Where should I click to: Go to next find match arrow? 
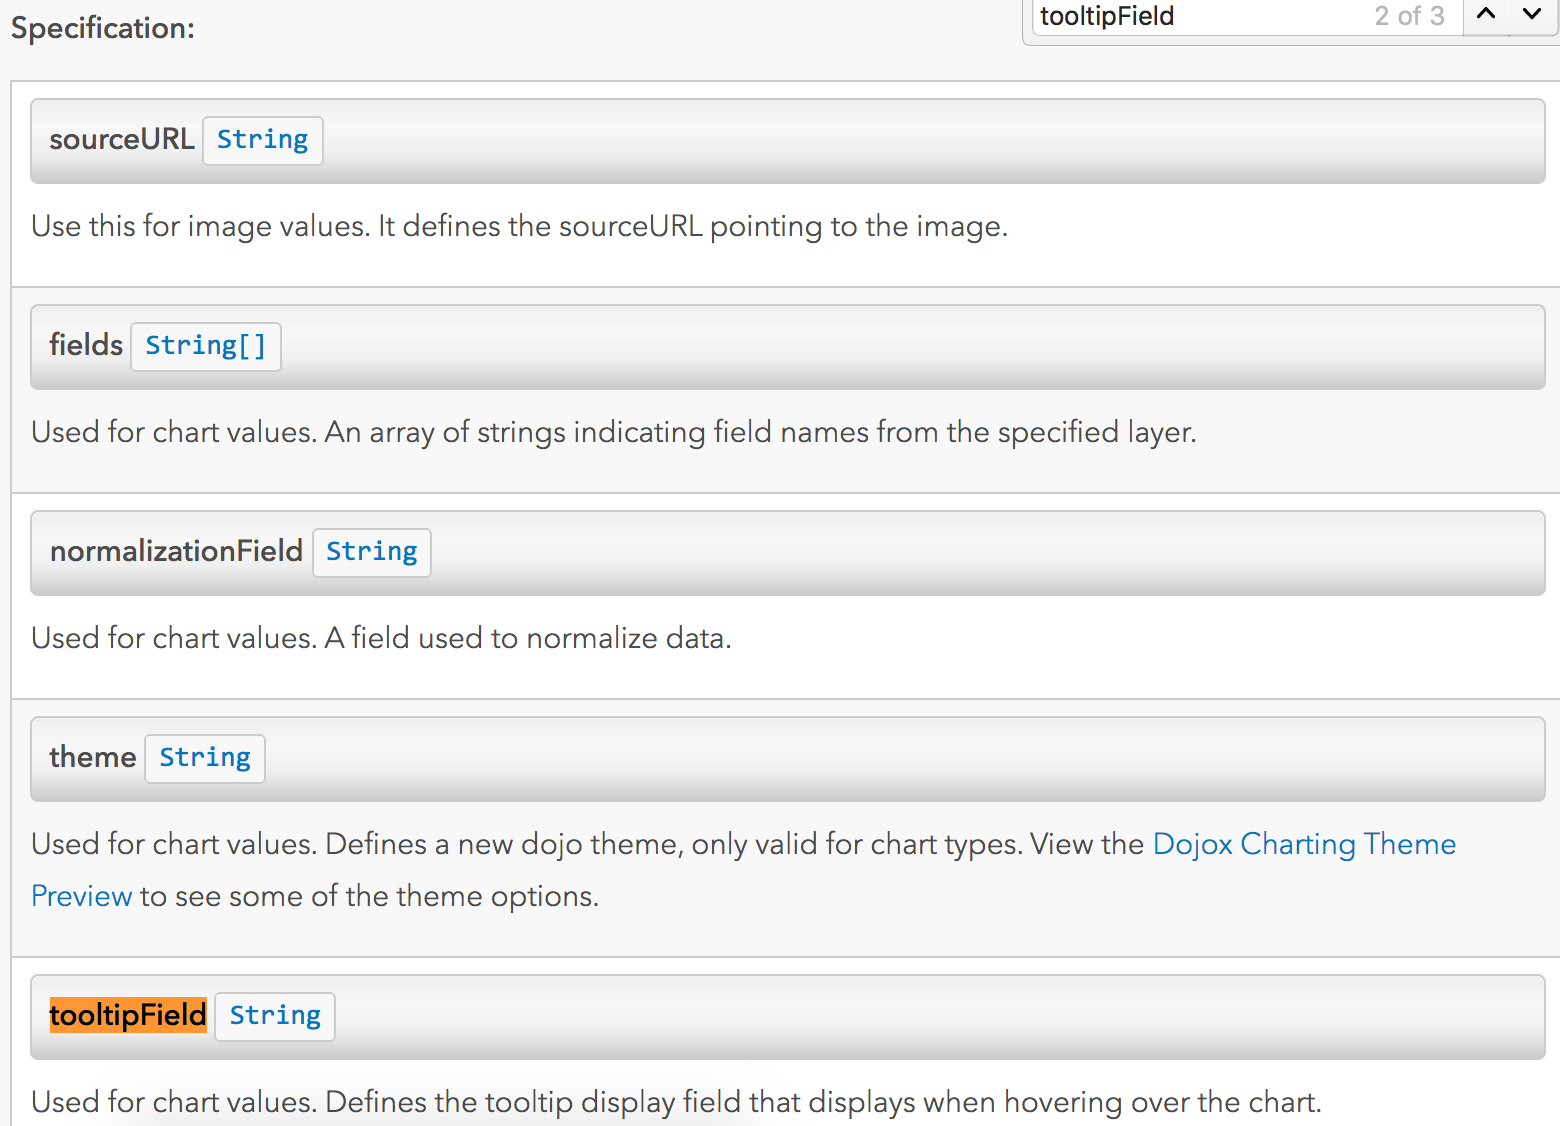[1532, 15]
